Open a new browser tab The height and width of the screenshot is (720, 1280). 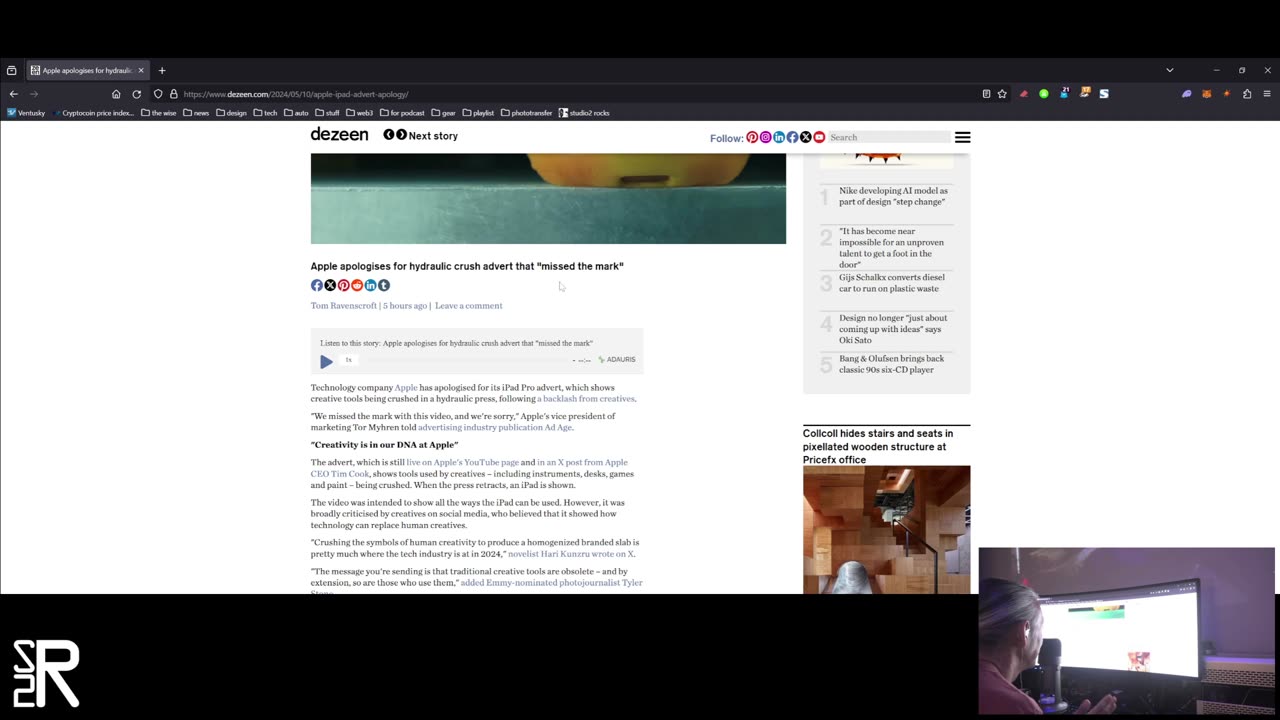162,71
